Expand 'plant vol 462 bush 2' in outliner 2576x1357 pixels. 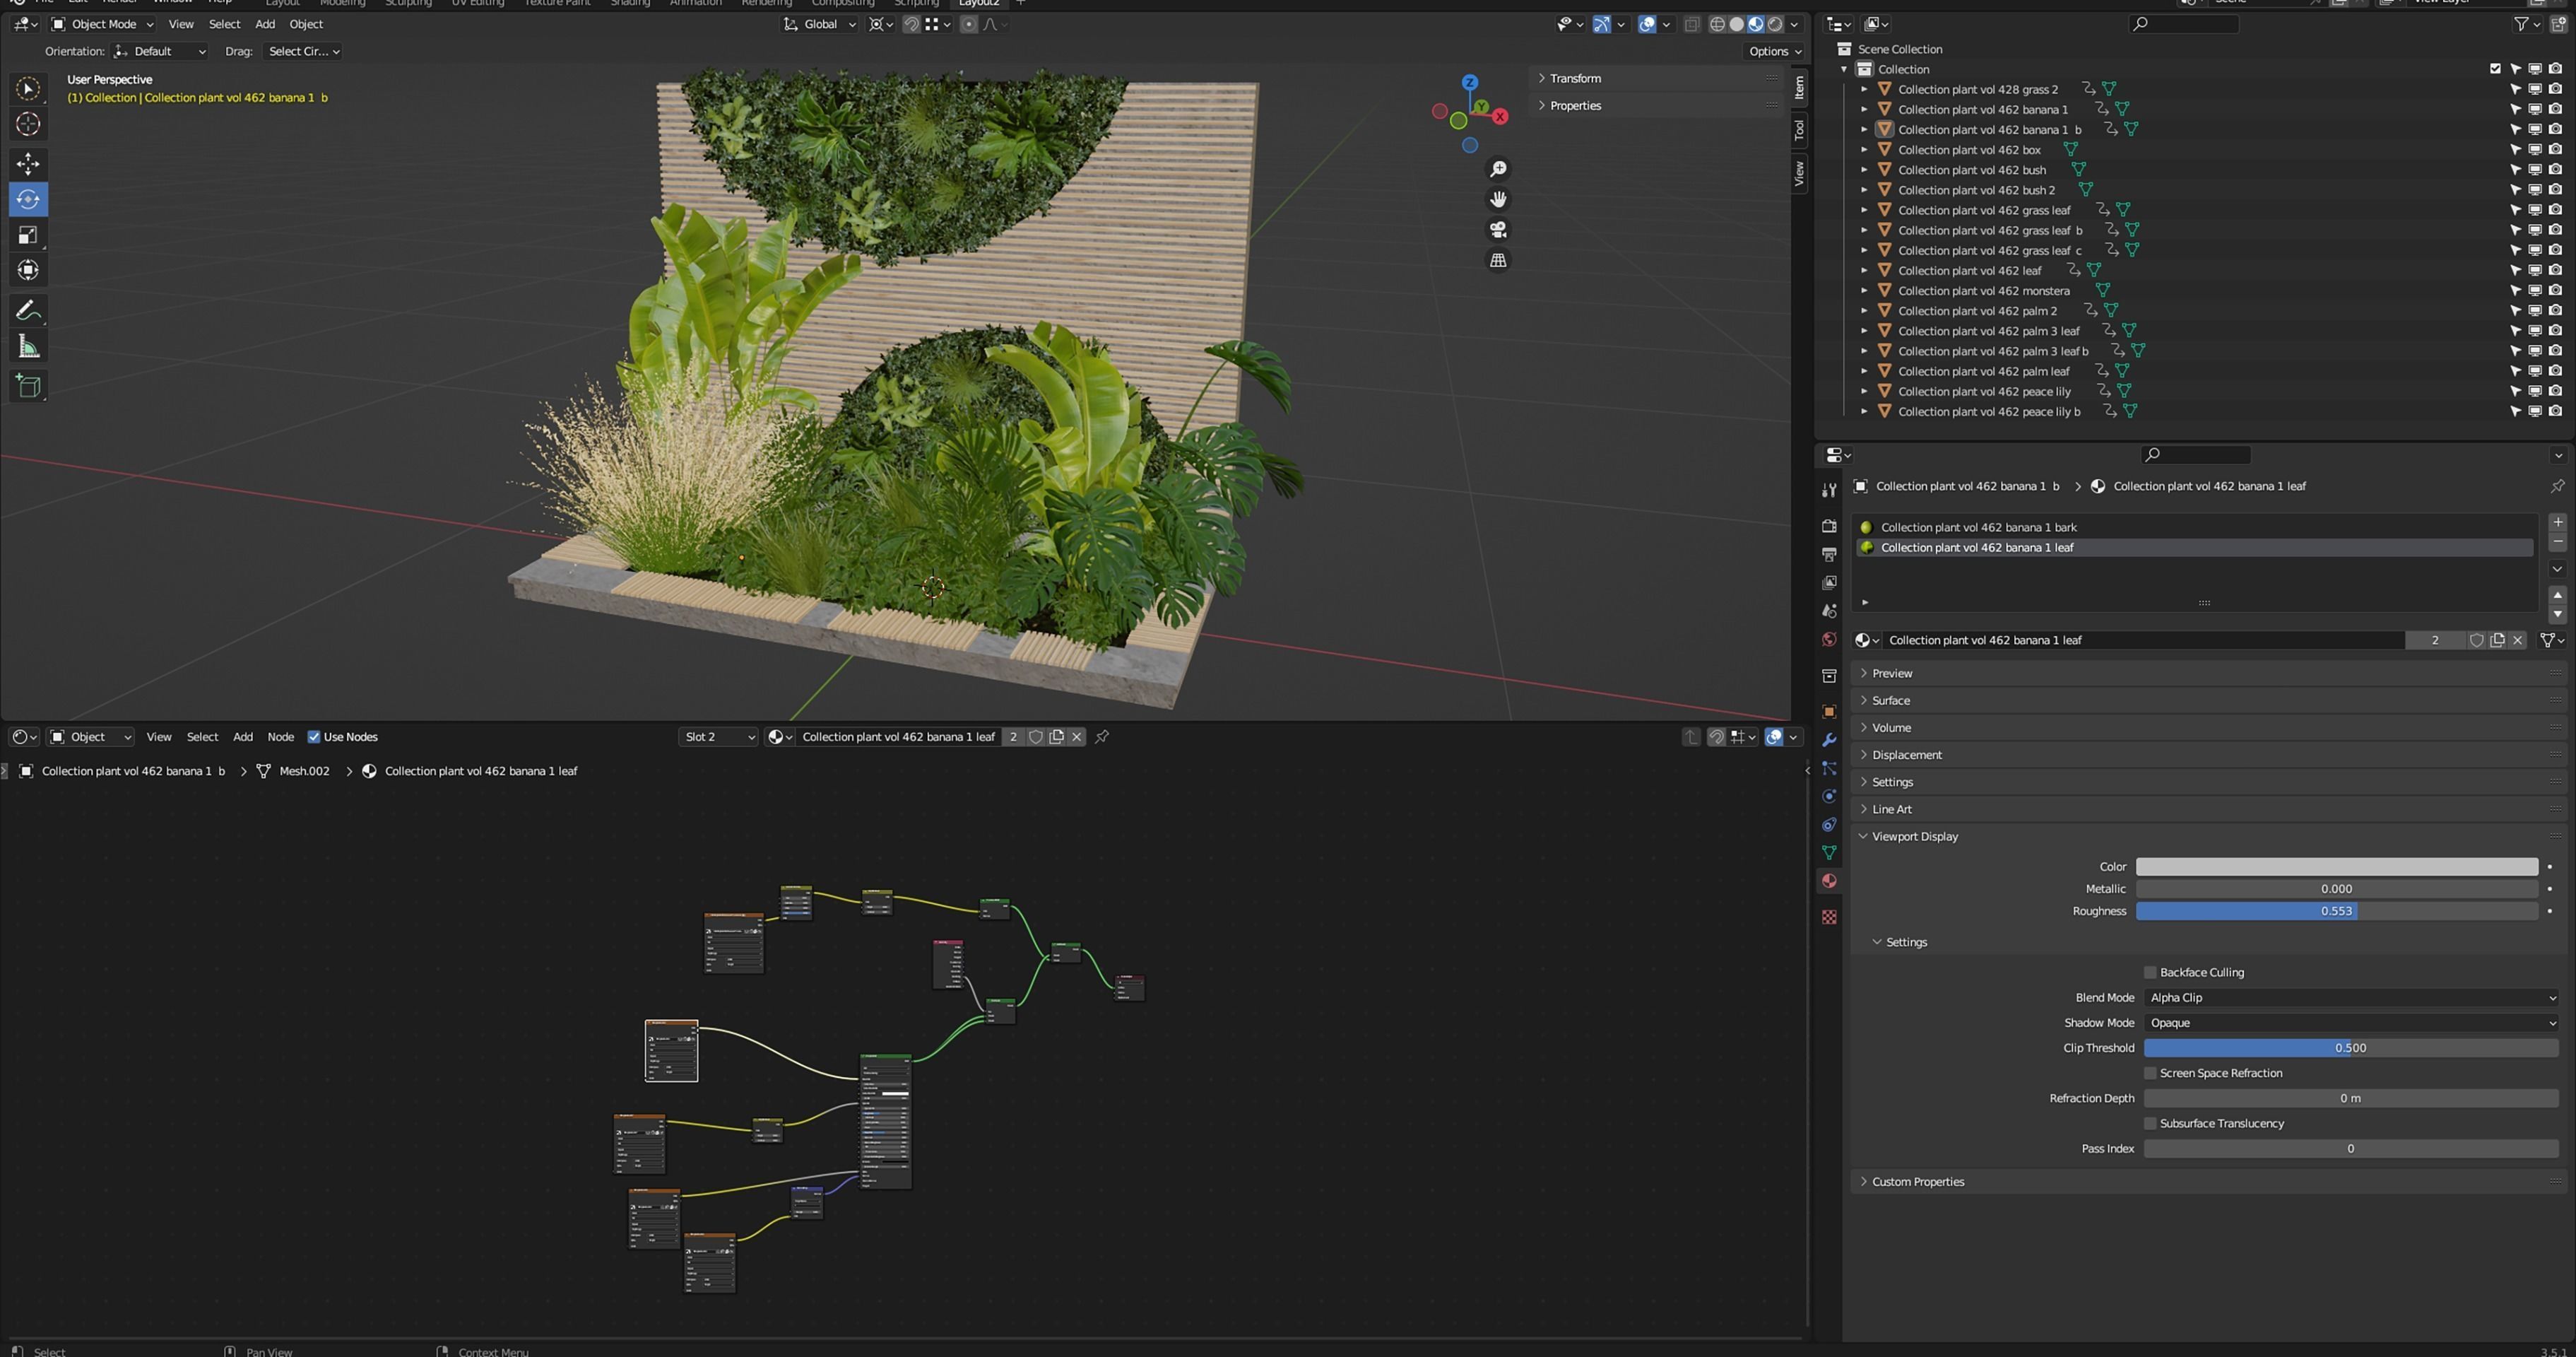tap(1864, 190)
